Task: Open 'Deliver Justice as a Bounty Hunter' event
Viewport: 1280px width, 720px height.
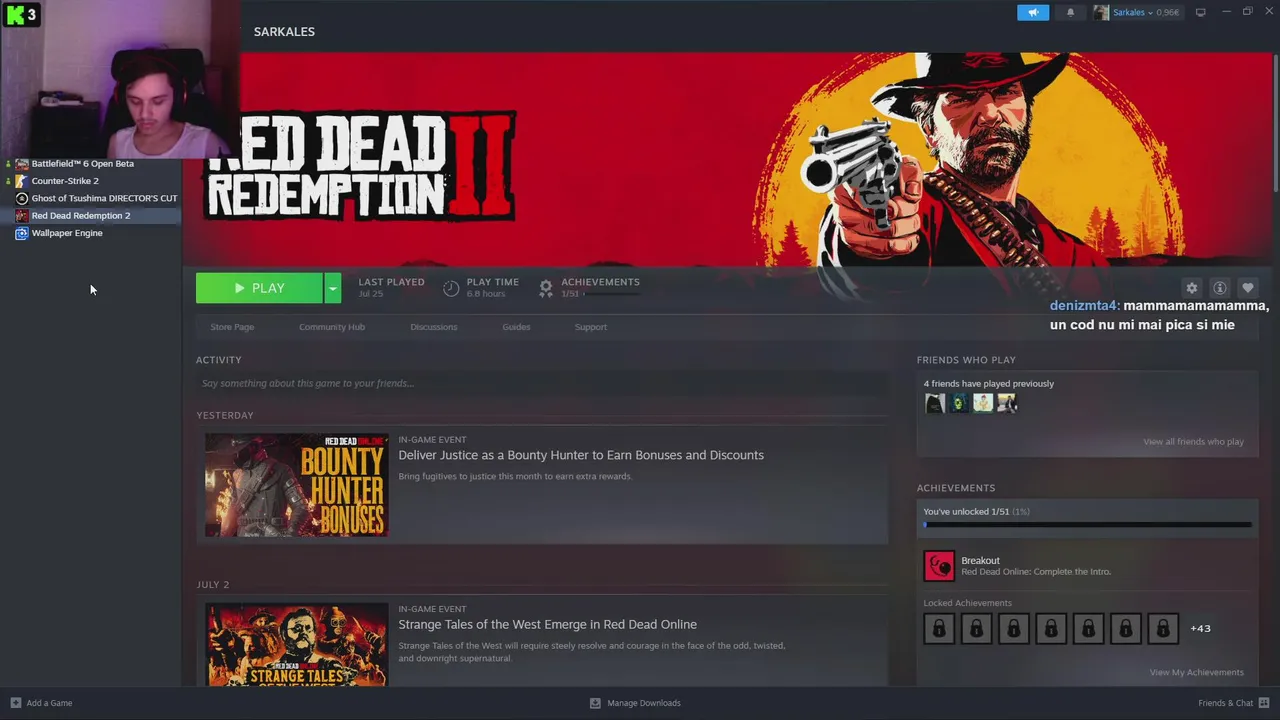Action: pyautogui.click(x=581, y=455)
